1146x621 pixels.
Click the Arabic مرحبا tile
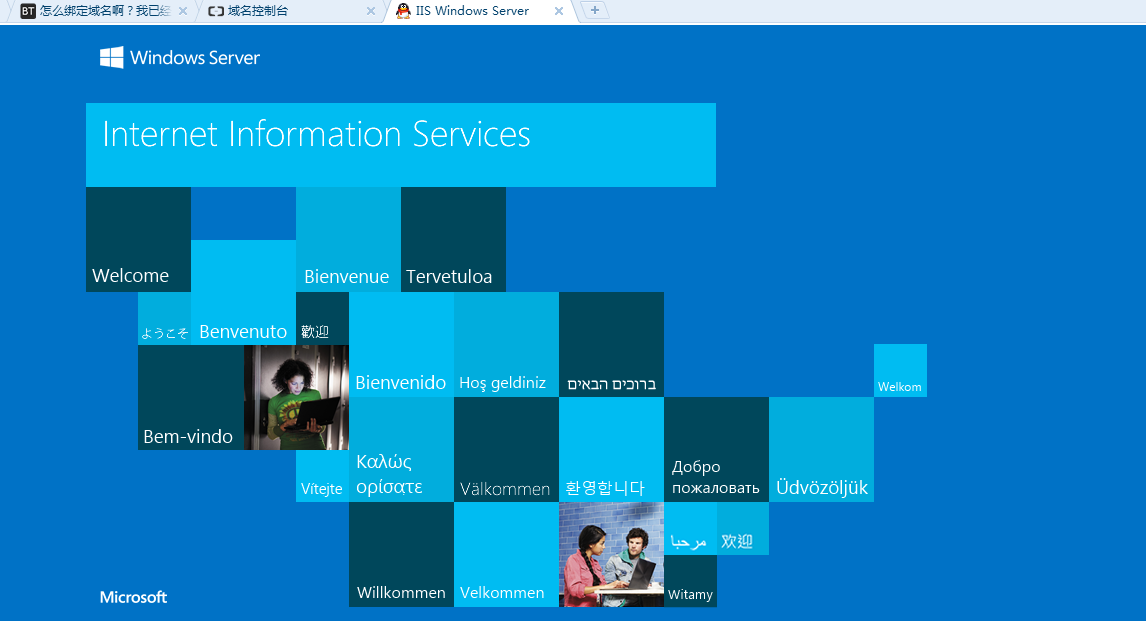[x=690, y=528]
